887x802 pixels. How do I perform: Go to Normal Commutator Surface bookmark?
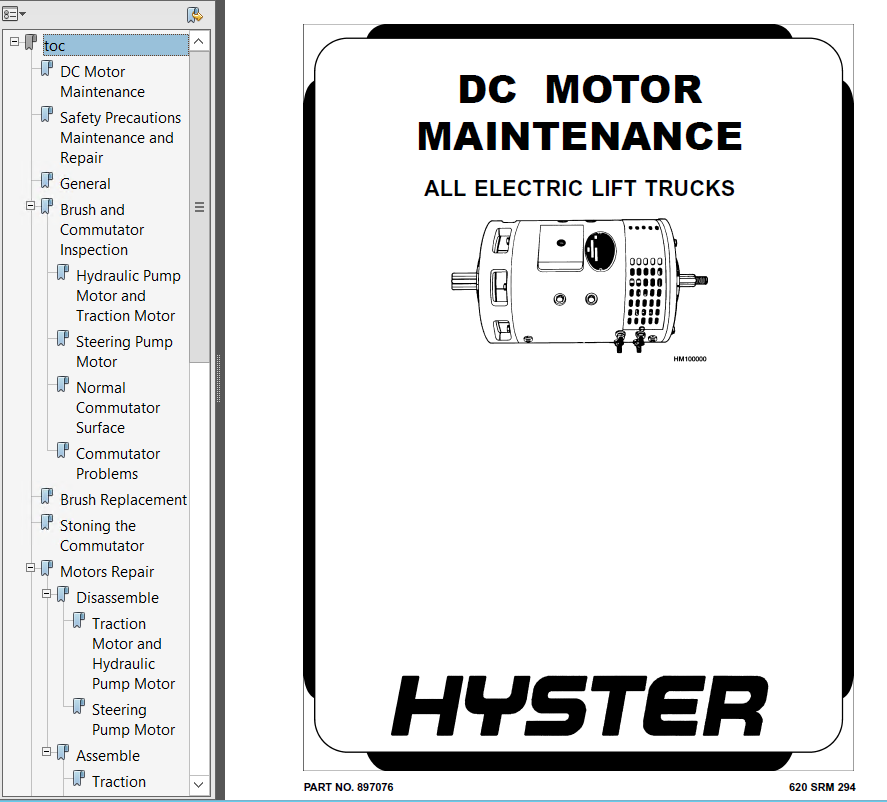(118, 408)
